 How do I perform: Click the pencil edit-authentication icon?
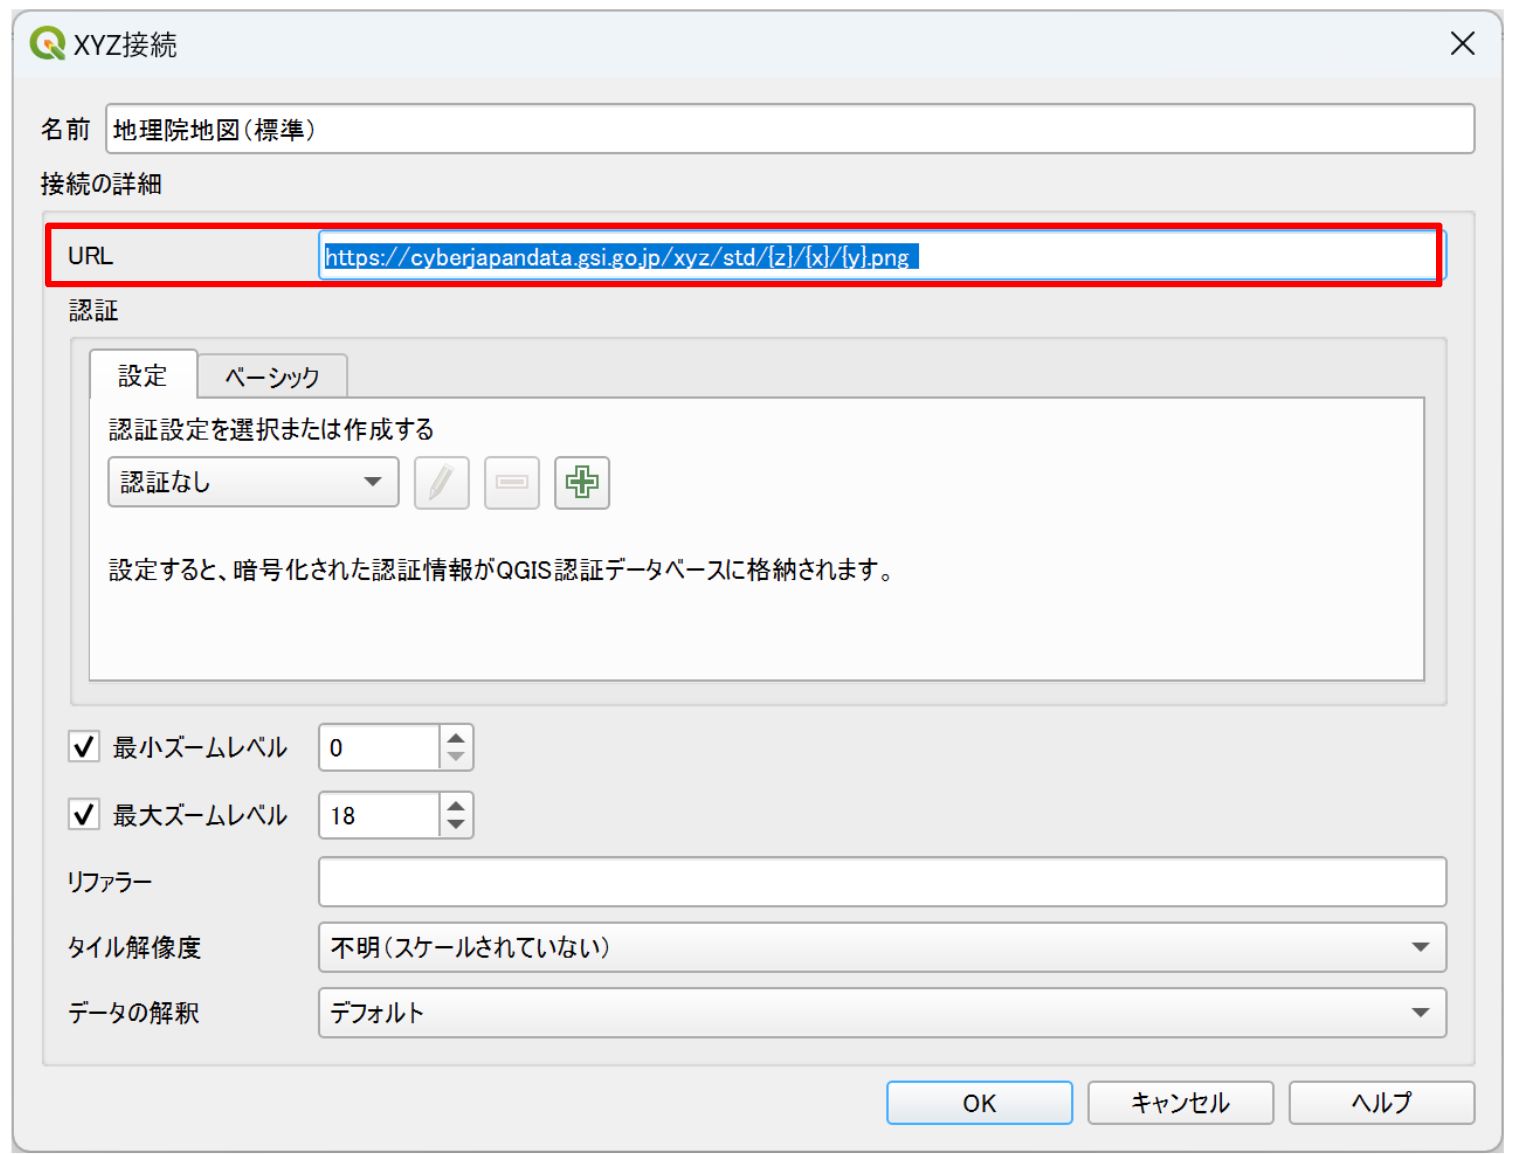[441, 483]
